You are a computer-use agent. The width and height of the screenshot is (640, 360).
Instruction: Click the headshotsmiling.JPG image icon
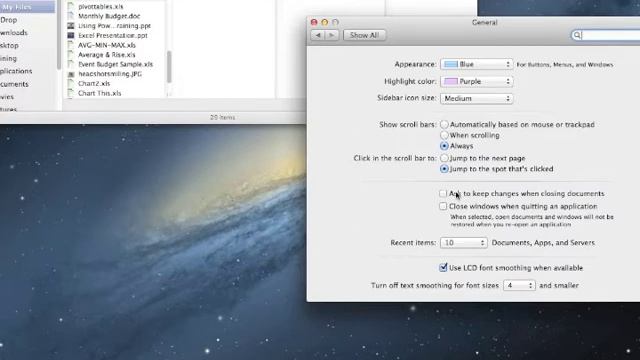[71, 74]
